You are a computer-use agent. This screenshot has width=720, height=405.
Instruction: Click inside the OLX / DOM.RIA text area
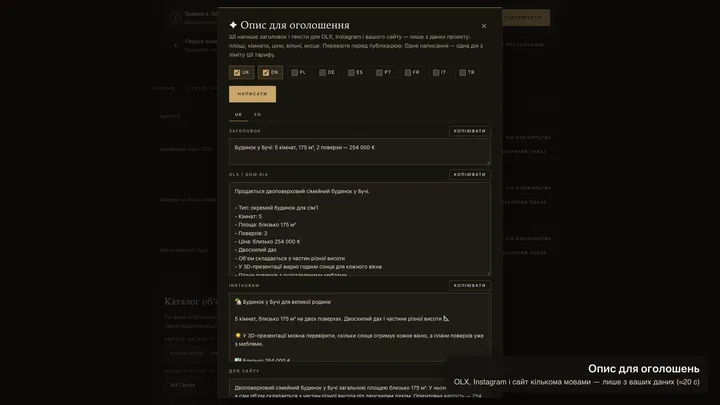coord(360,229)
